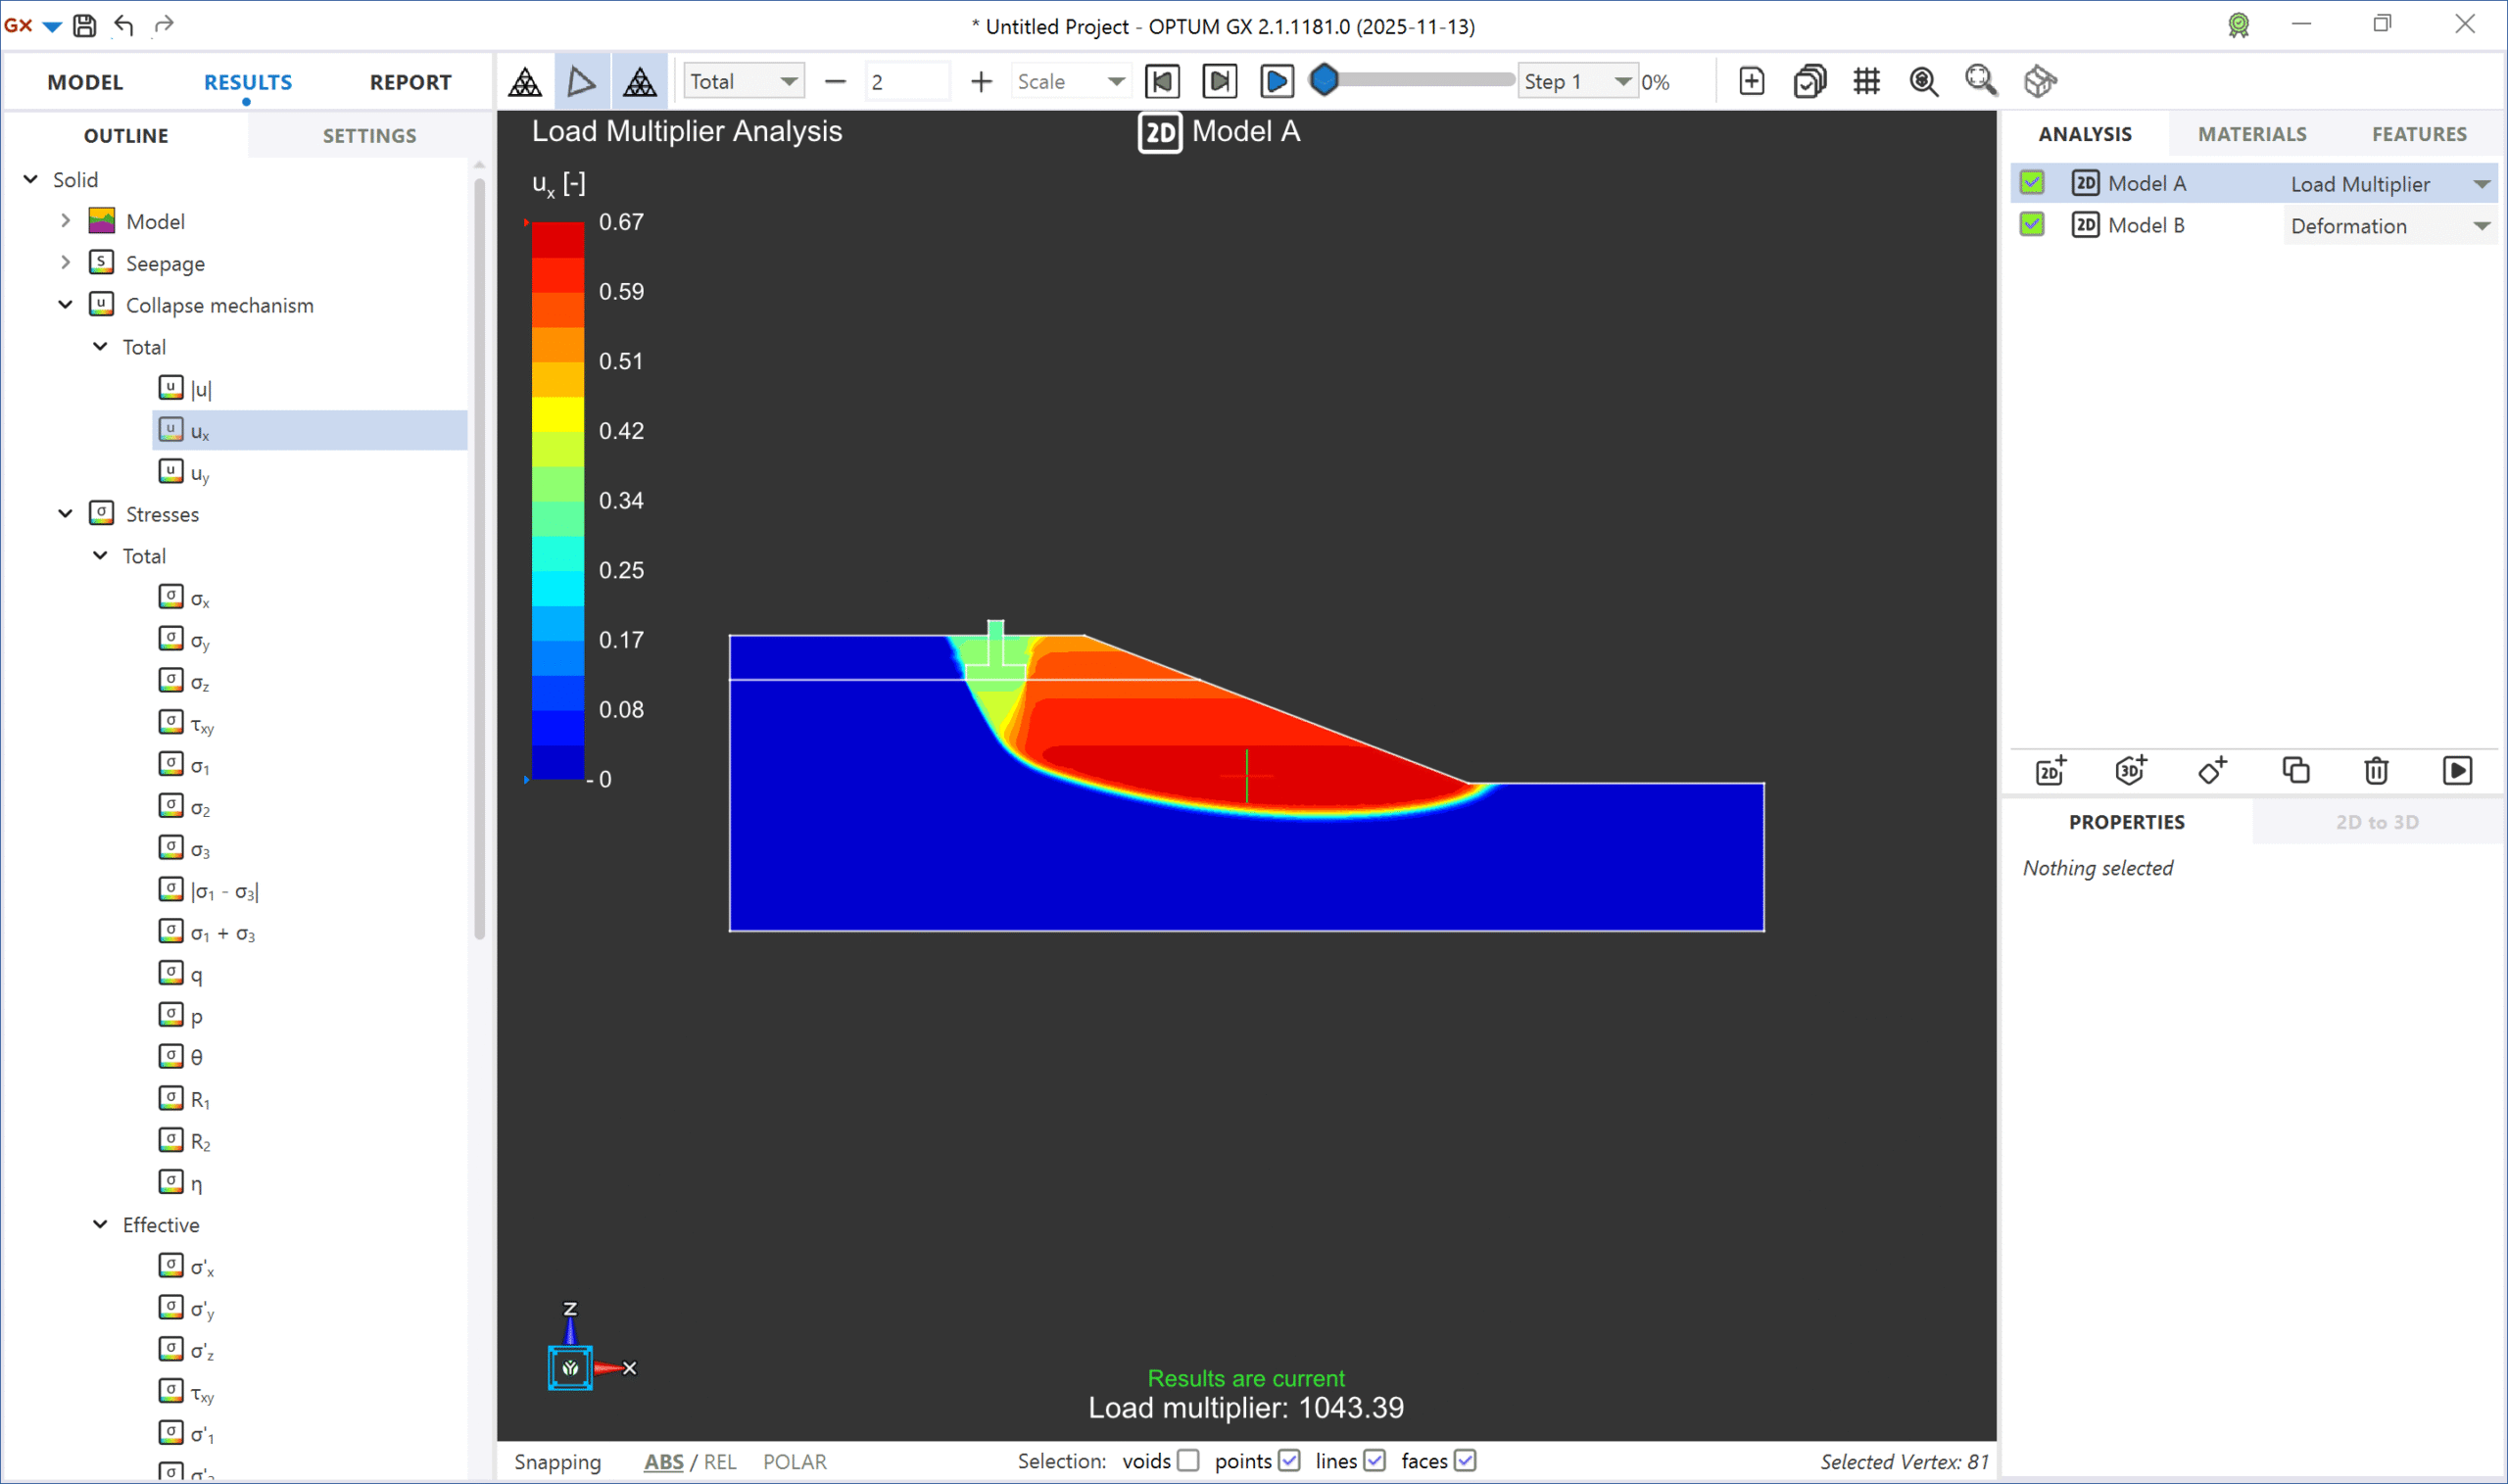
Task: Switch snapping to REL mode
Action: coord(719,1462)
